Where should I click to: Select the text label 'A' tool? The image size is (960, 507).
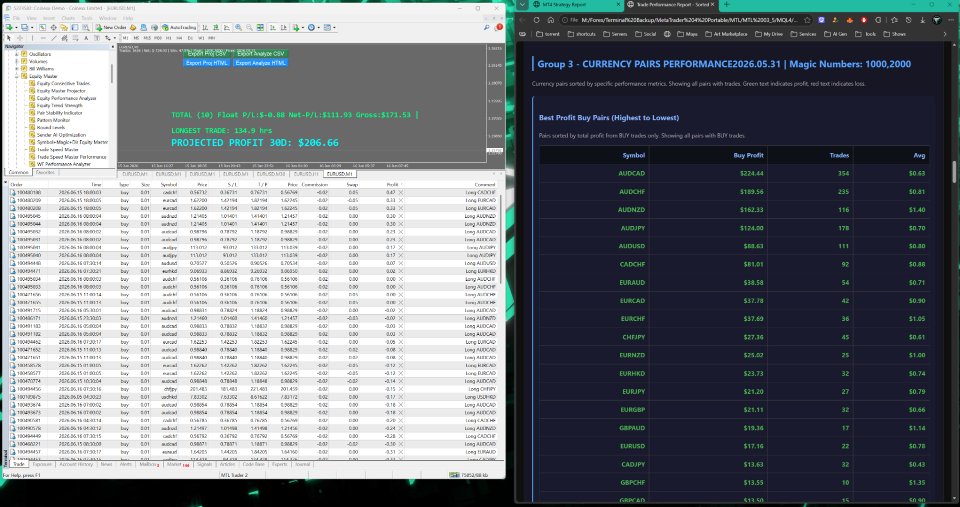coord(86,38)
